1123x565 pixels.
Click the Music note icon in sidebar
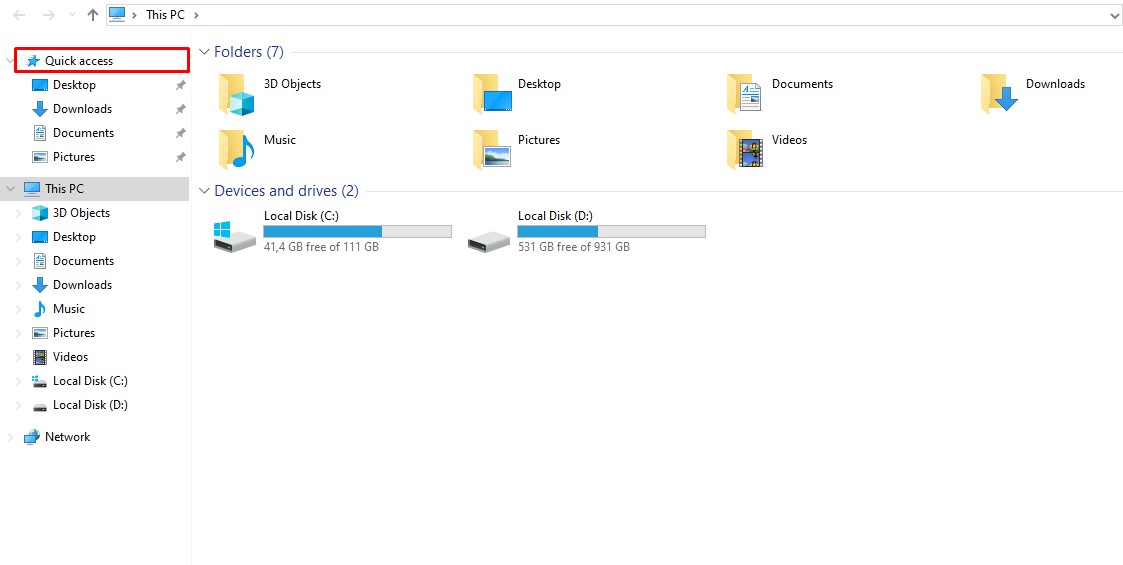coord(40,309)
